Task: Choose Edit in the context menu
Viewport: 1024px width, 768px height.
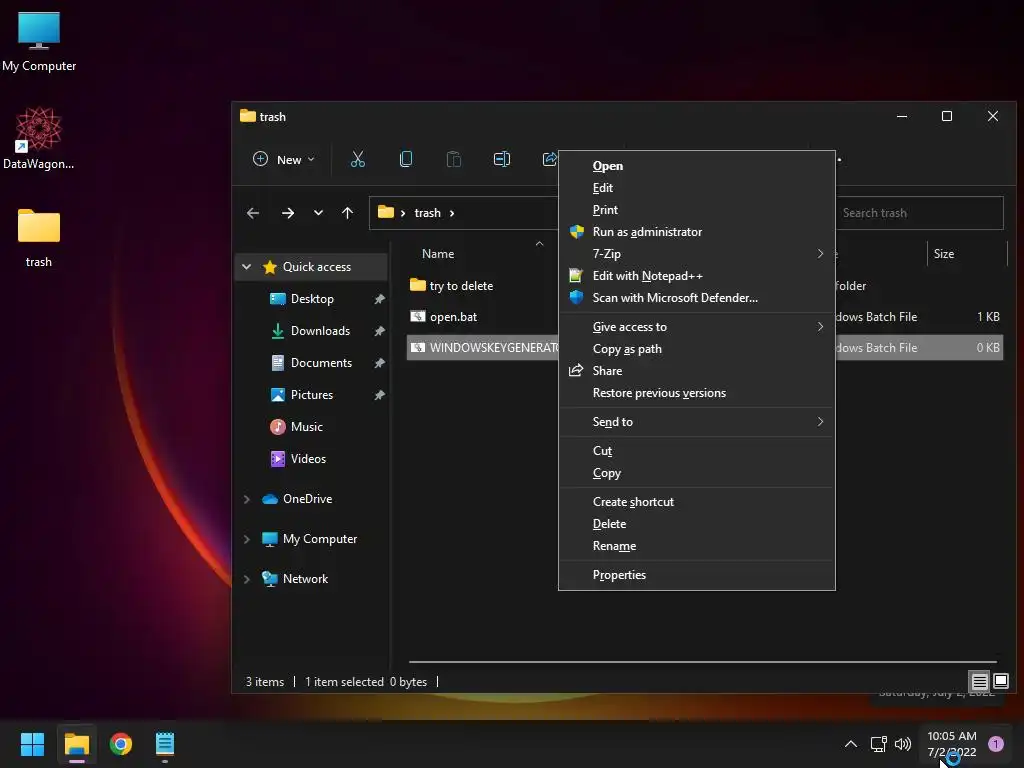Action: (697, 188)
